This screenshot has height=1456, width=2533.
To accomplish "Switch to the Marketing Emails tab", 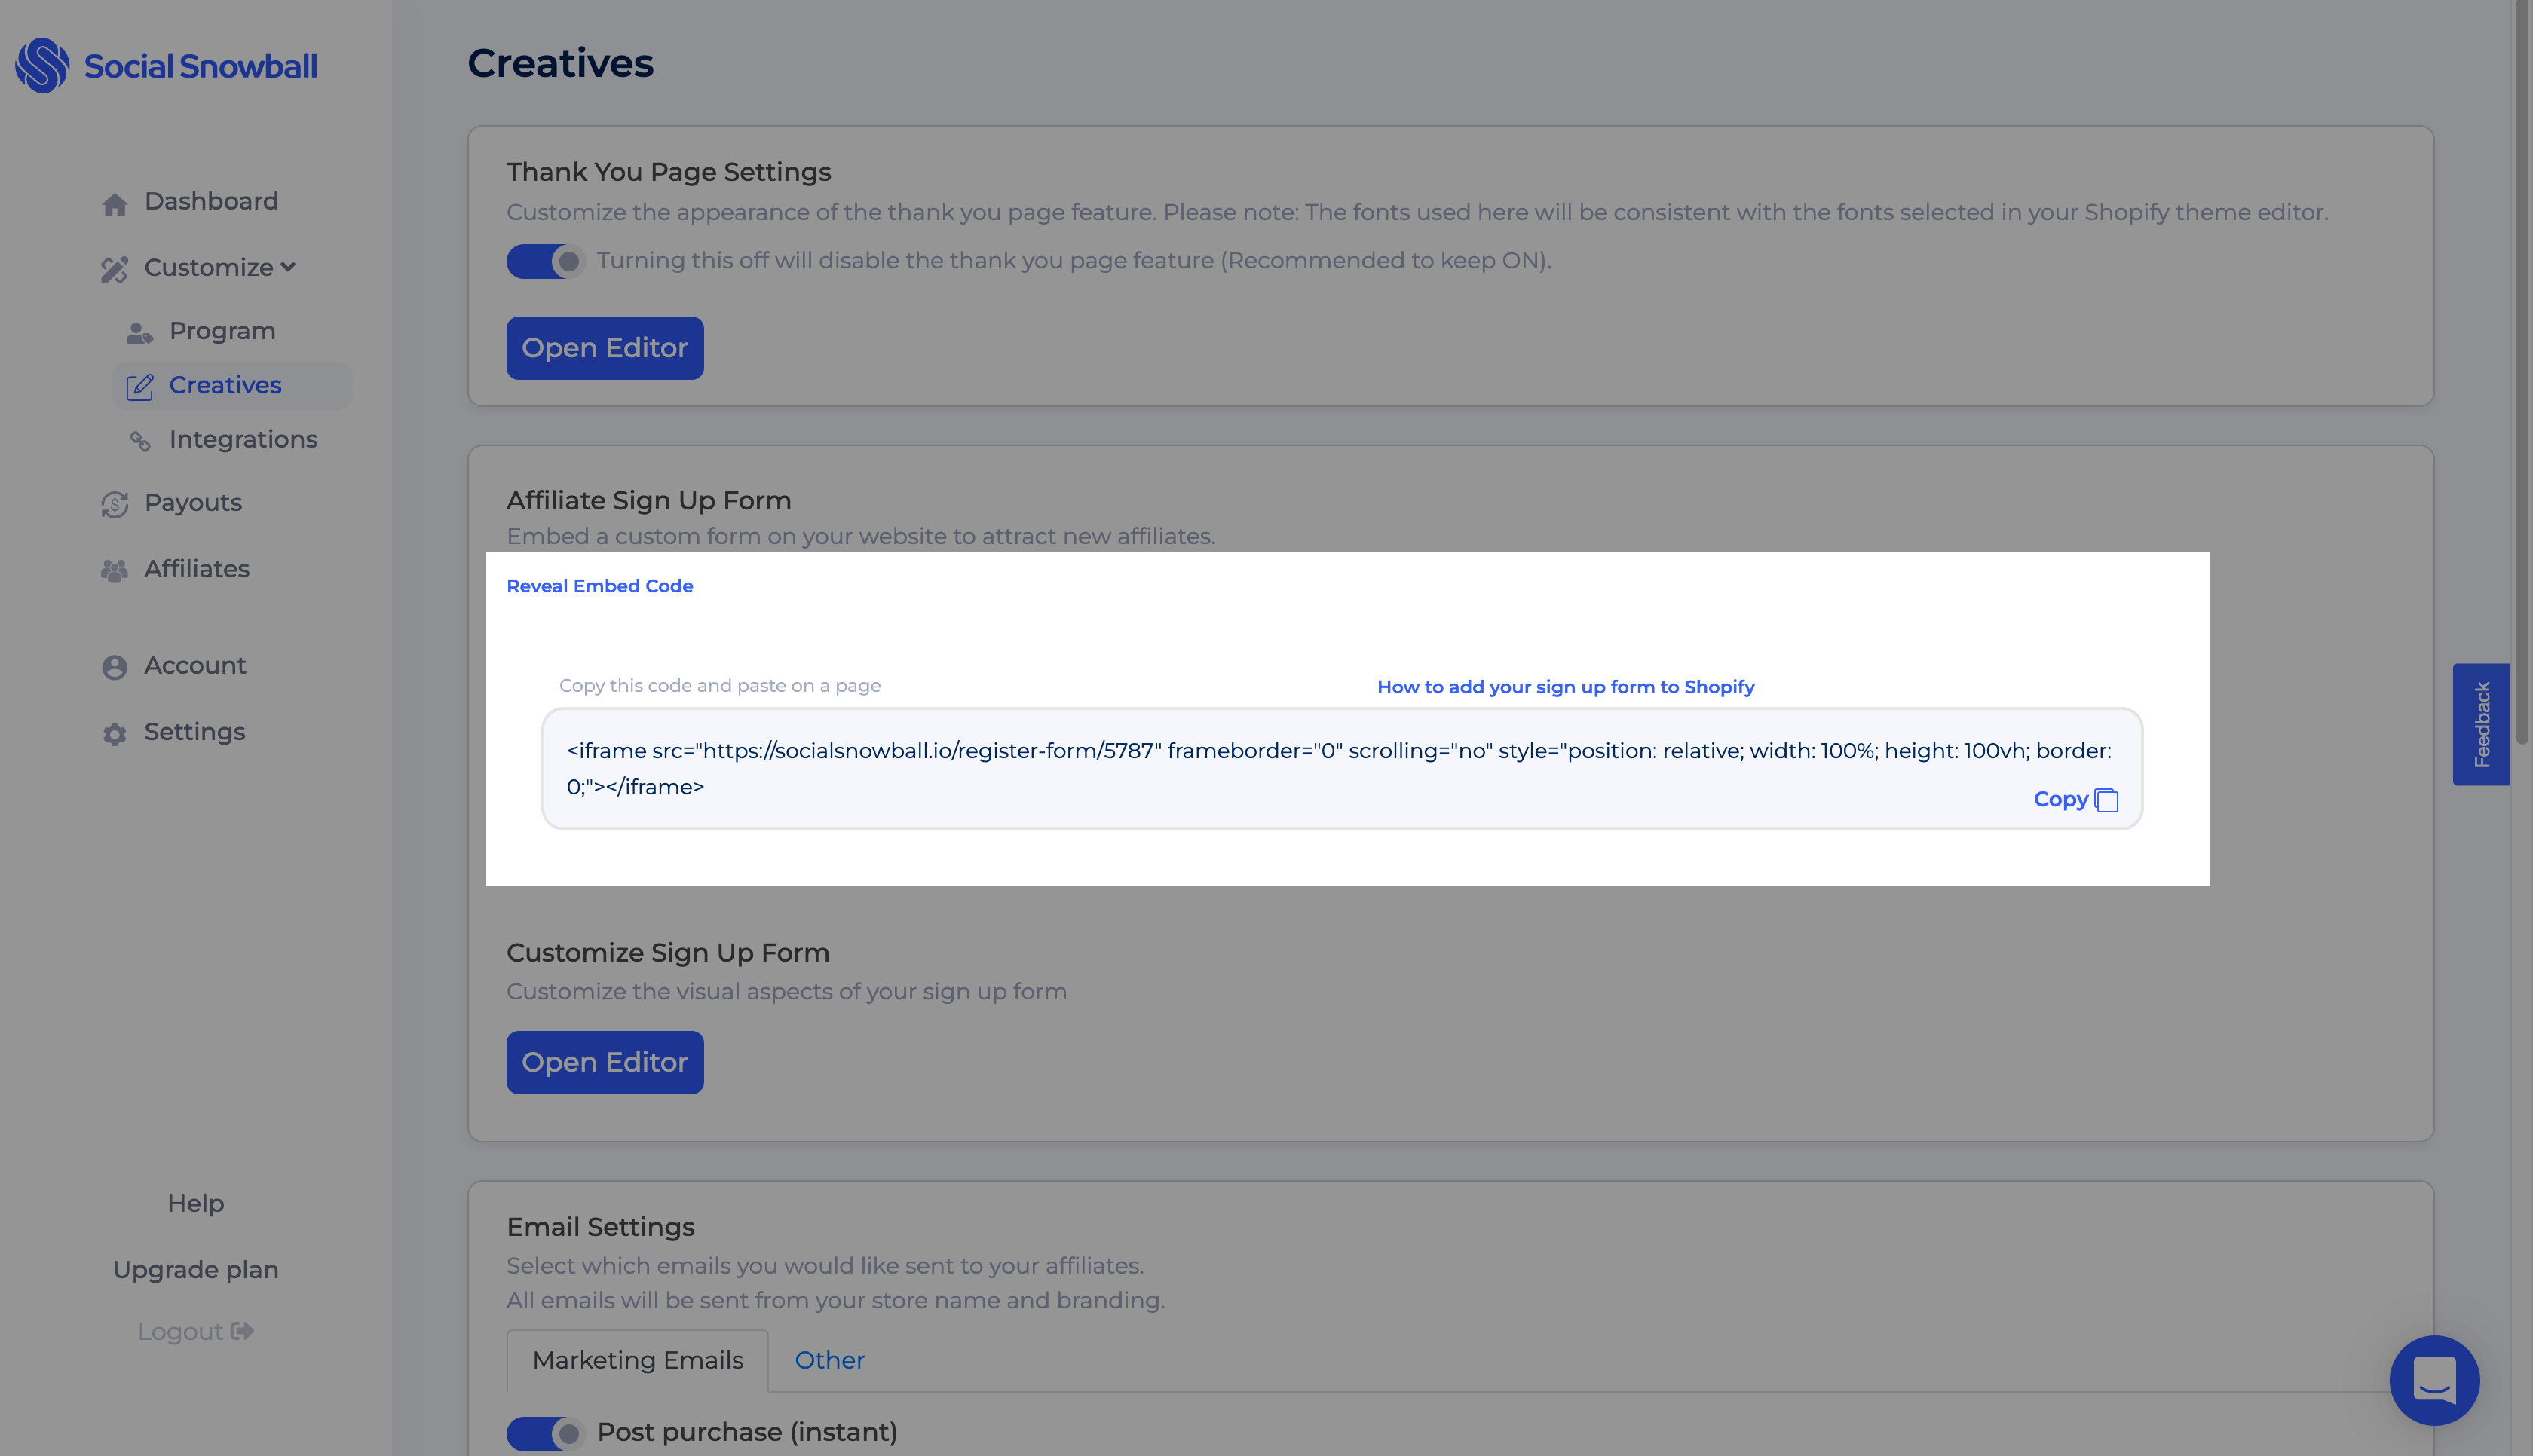I will point(638,1360).
